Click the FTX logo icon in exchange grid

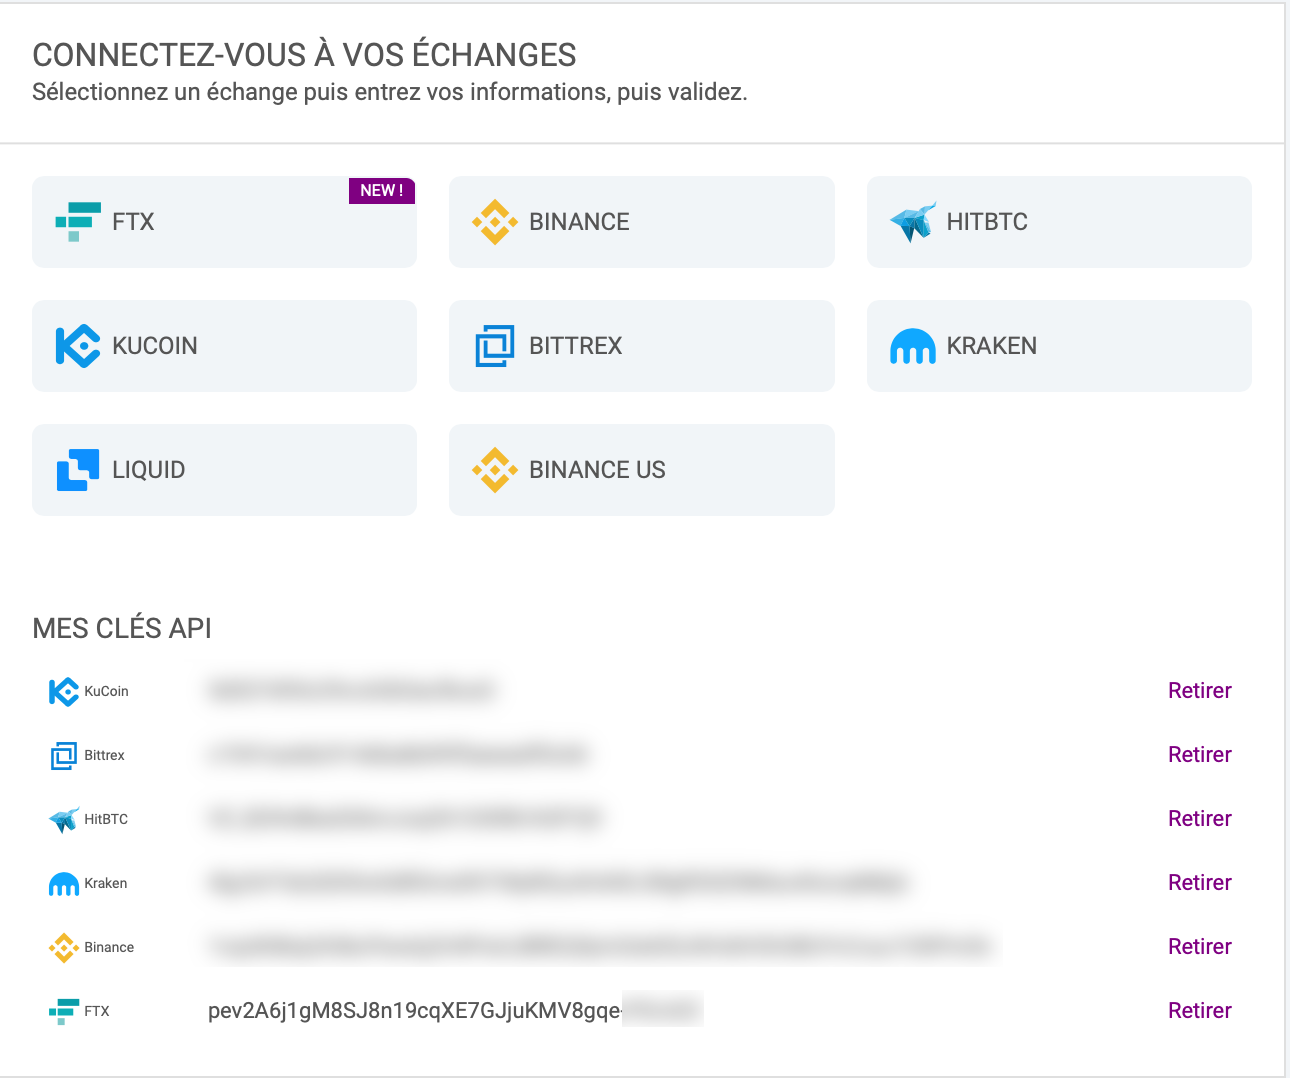tap(78, 222)
